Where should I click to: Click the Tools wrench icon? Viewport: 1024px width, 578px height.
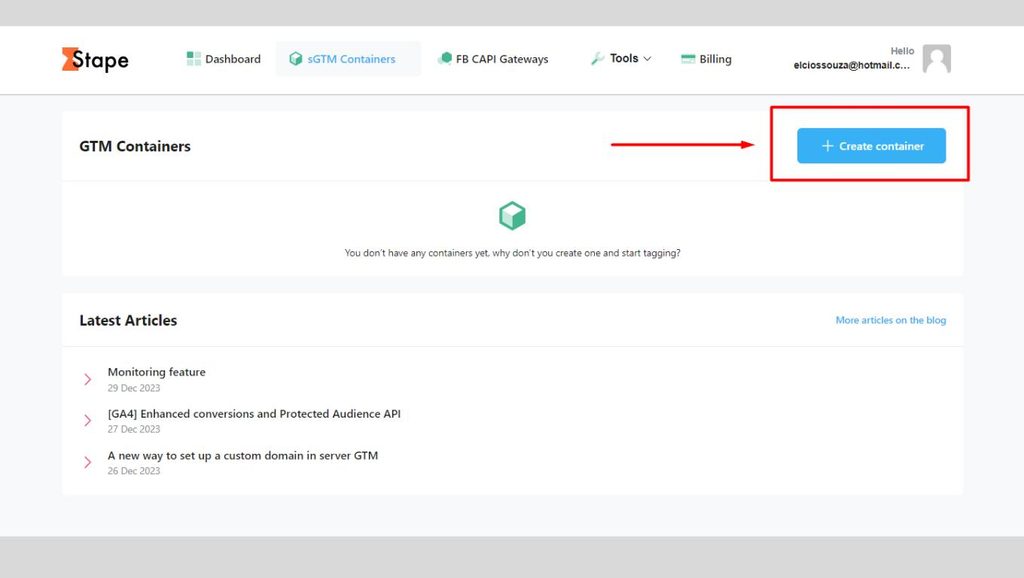(597, 59)
